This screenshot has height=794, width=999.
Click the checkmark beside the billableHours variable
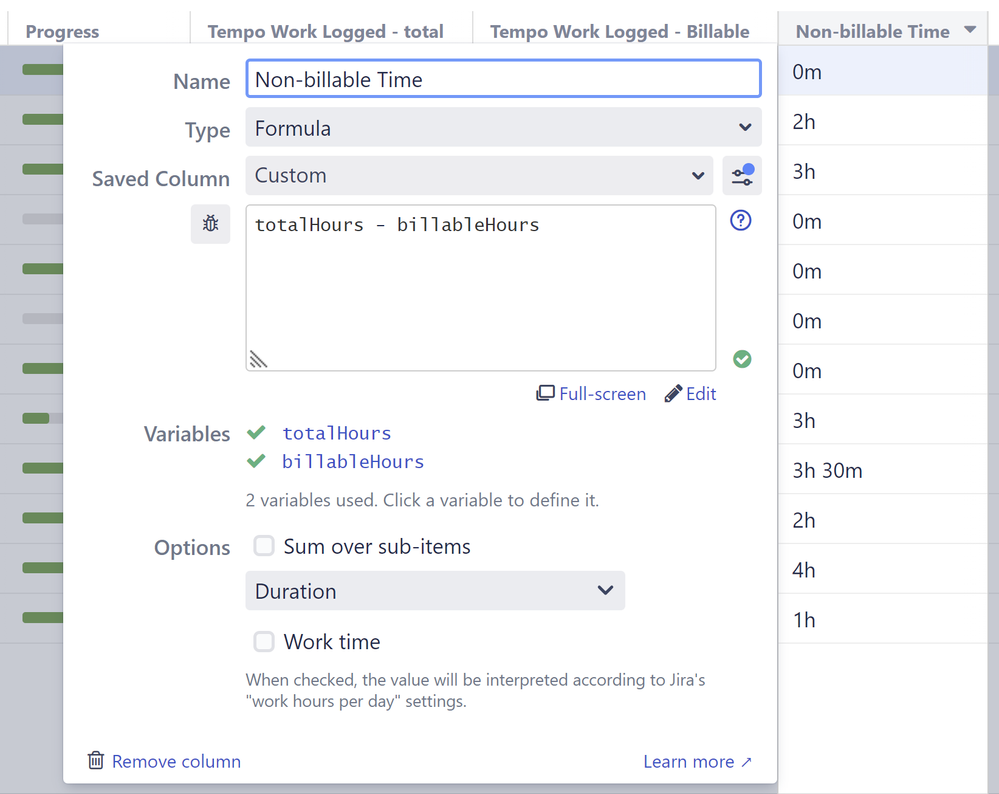pyautogui.click(x=256, y=462)
